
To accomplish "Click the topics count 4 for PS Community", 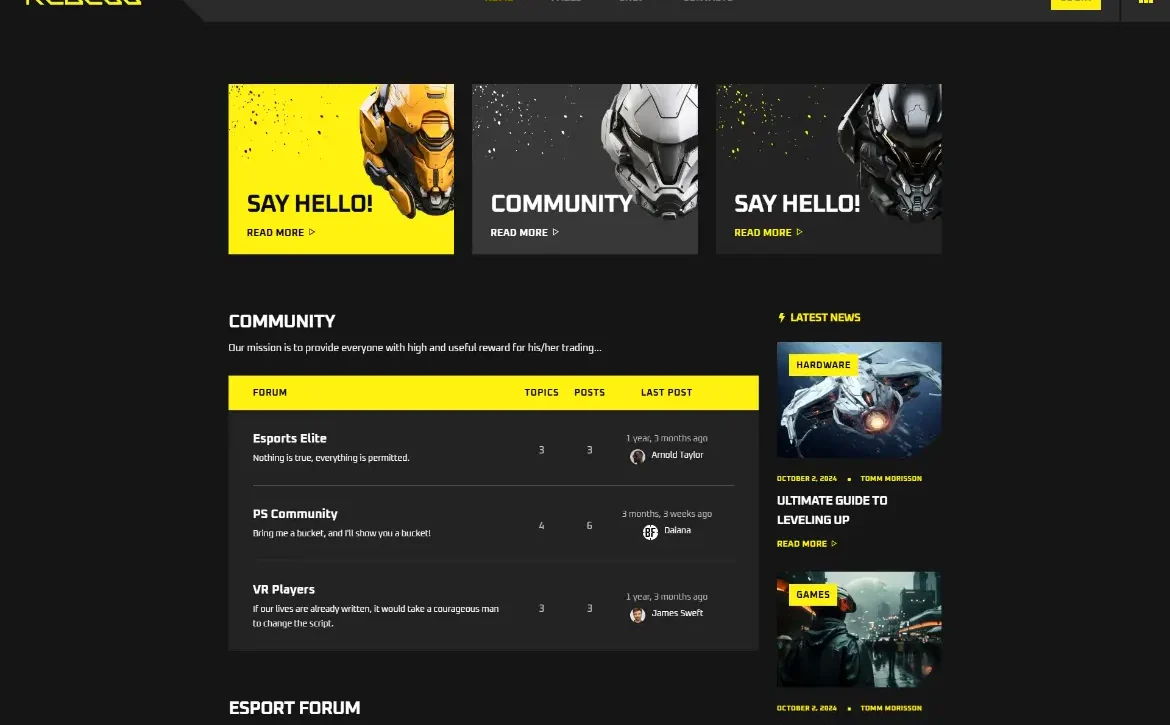I will [x=542, y=526].
